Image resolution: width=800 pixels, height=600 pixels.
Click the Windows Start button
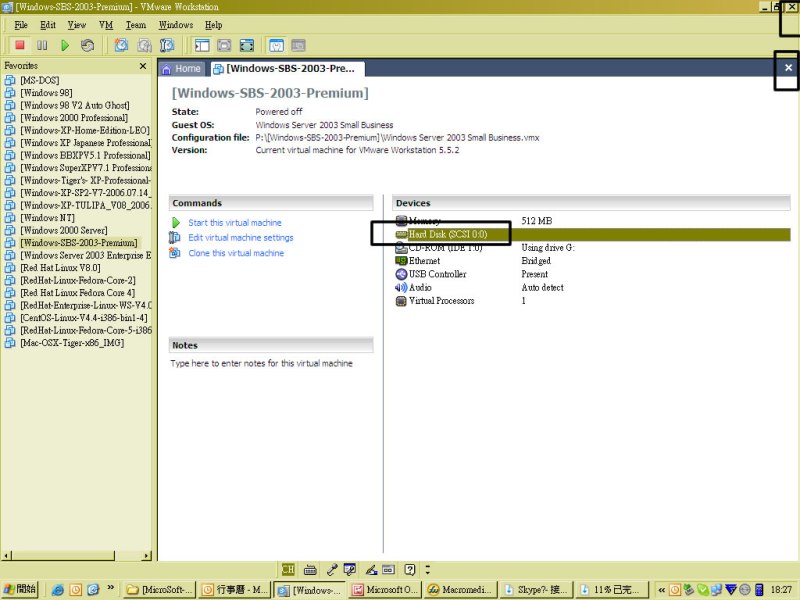click(20, 590)
